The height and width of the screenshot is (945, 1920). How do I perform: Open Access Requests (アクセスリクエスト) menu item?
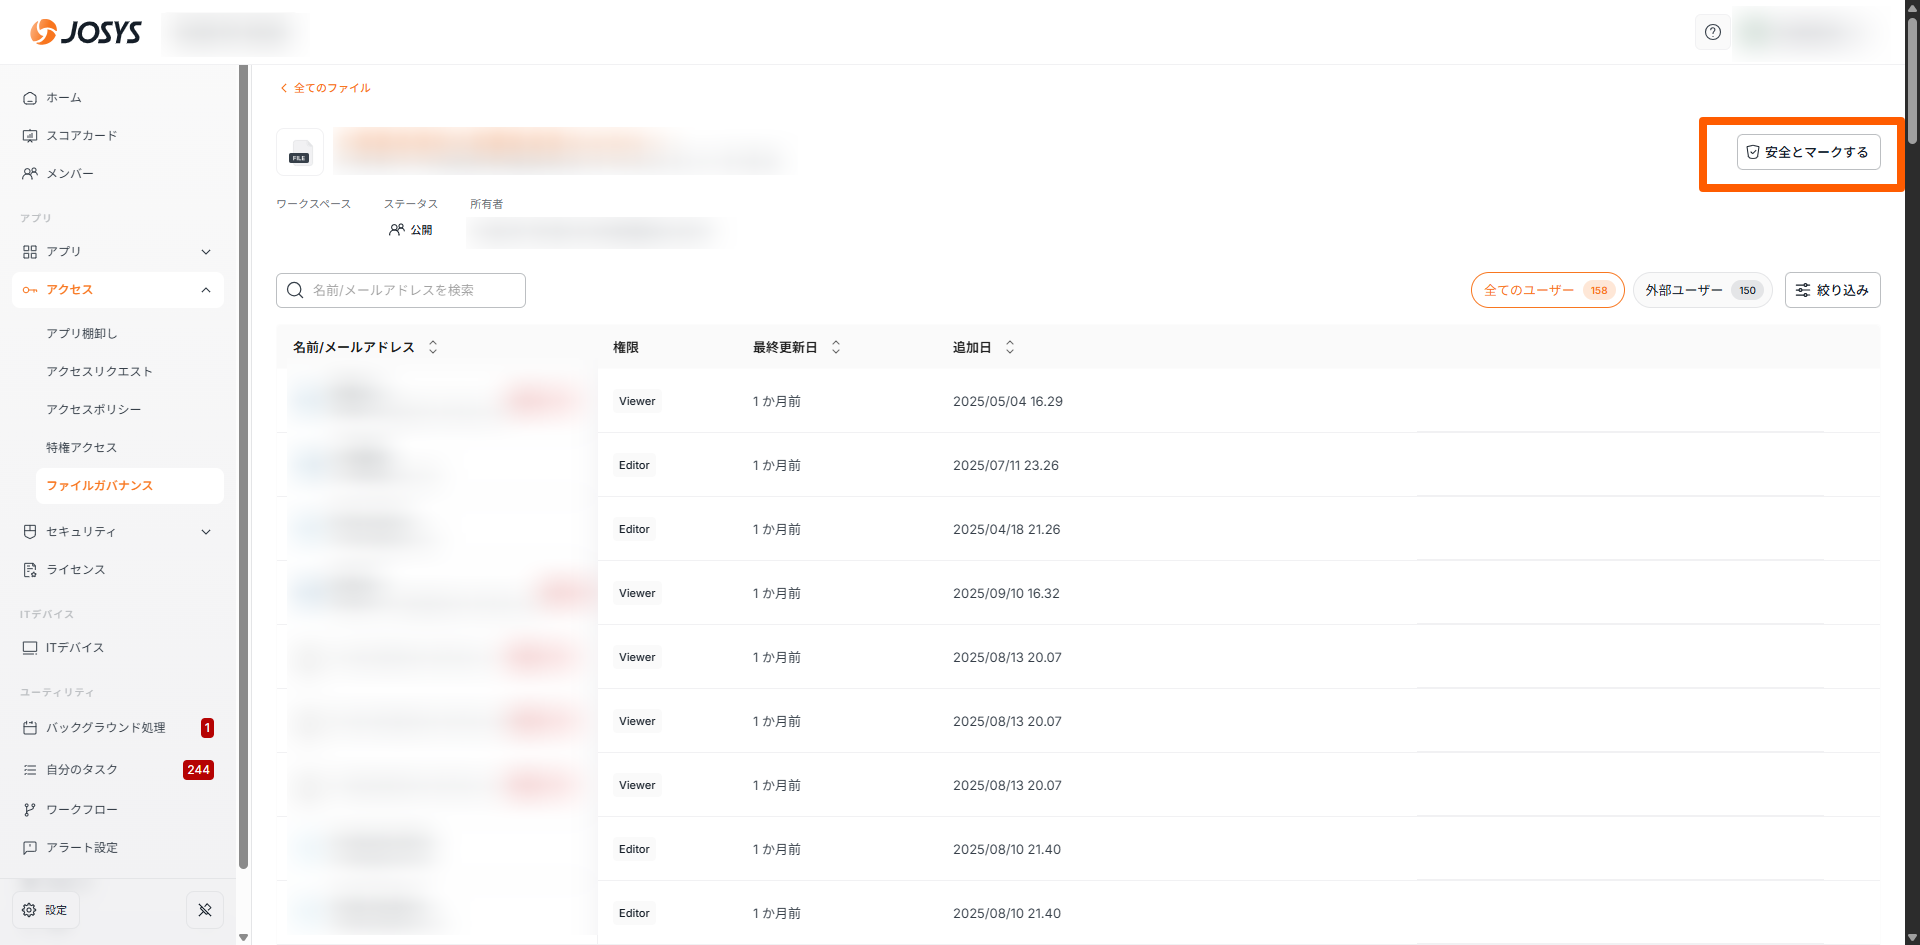(x=99, y=372)
